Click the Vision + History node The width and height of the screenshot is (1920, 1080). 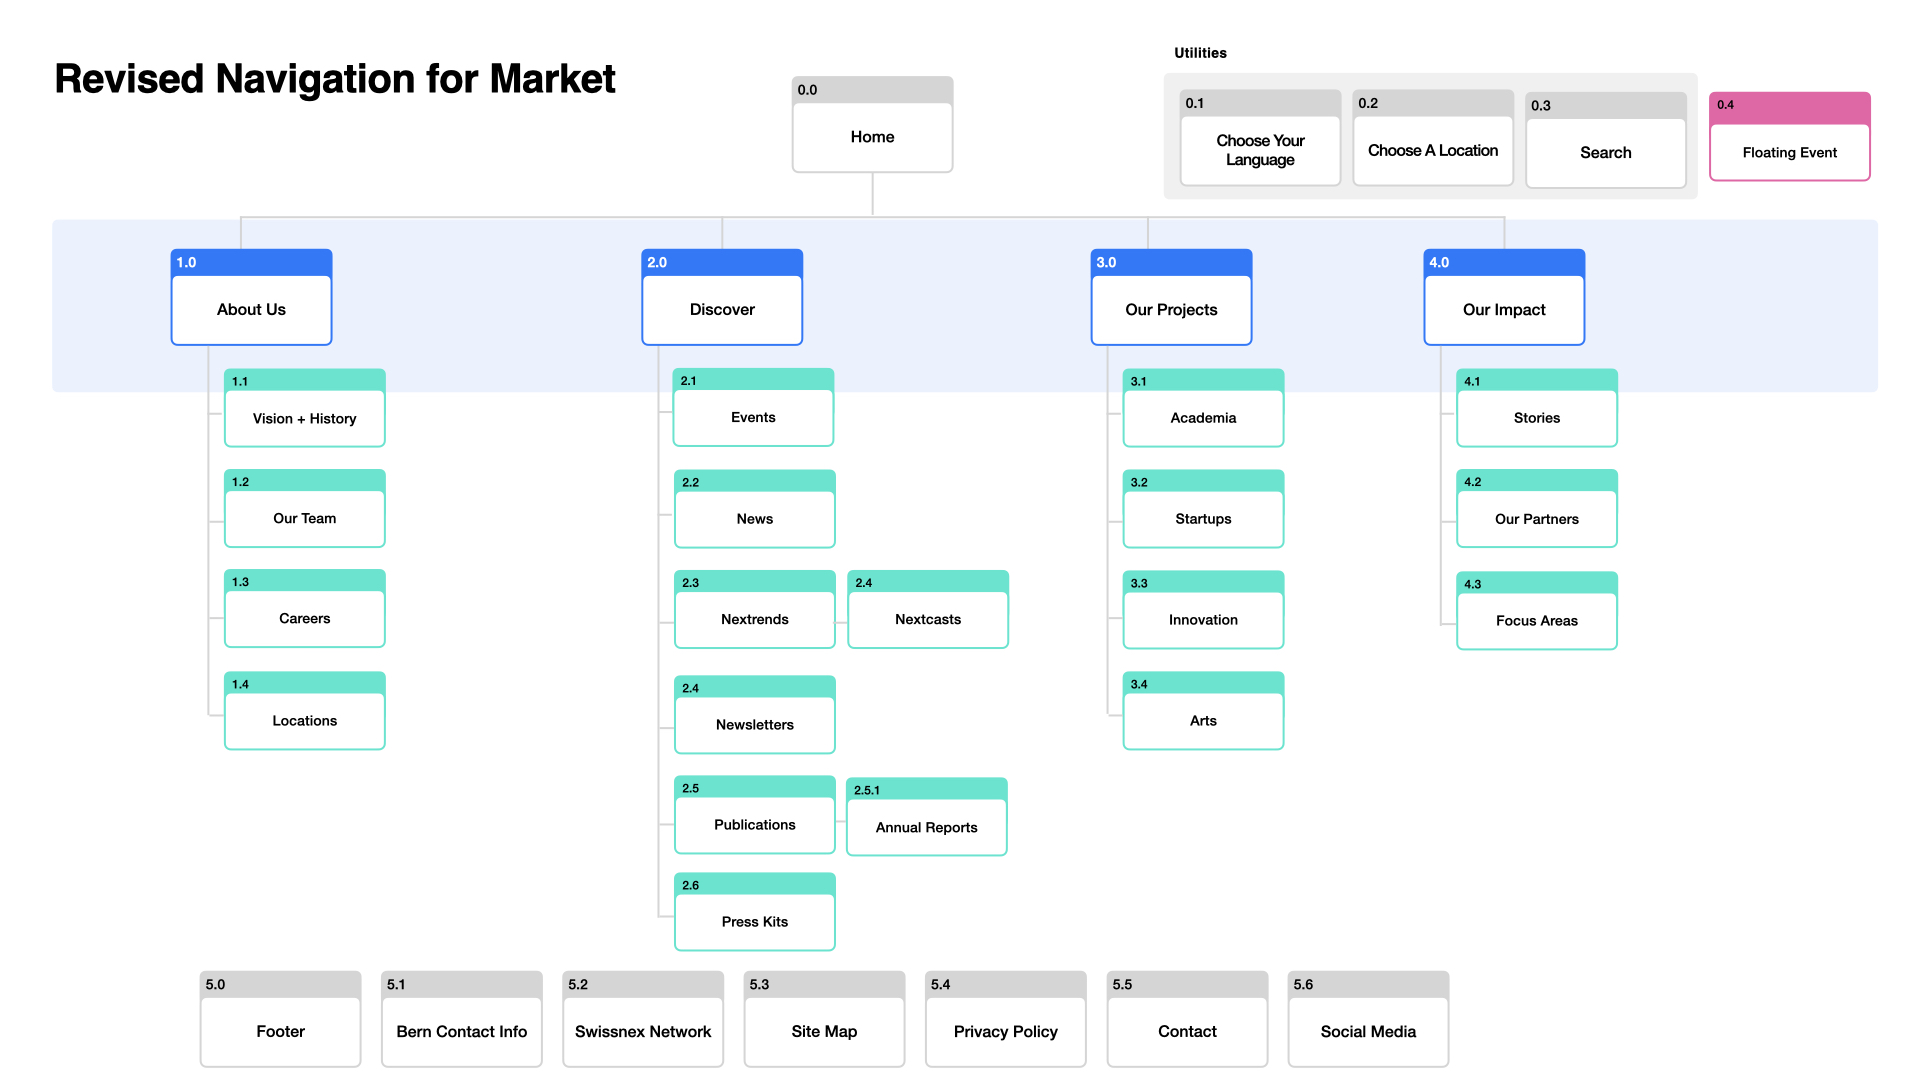click(305, 408)
